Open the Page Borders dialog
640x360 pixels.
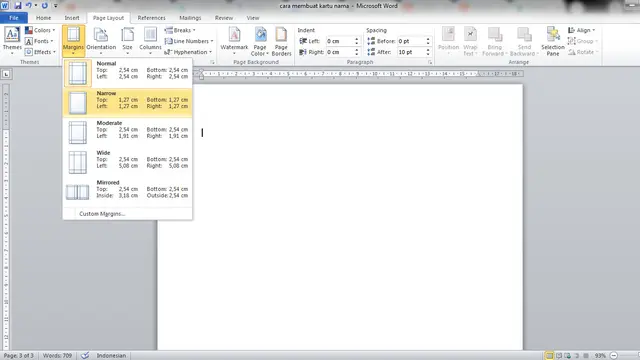pyautogui.click(x=281, y=41)
